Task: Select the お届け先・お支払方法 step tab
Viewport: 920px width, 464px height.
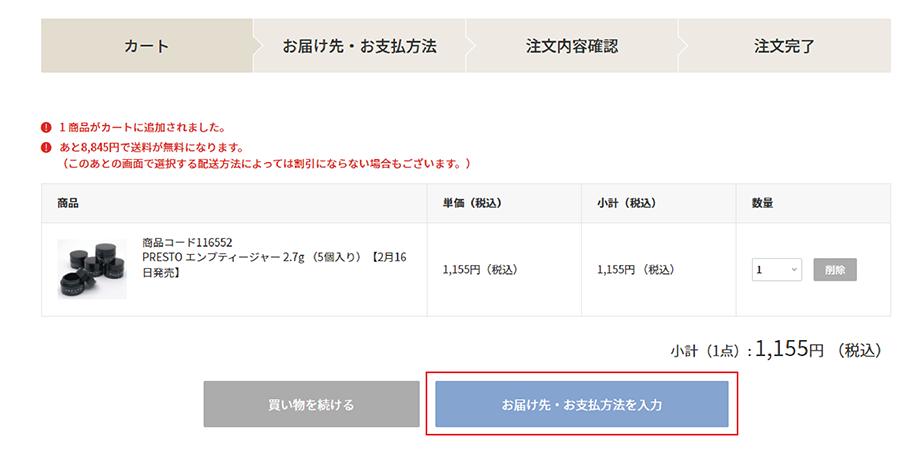Action: [x=359, y=46]
